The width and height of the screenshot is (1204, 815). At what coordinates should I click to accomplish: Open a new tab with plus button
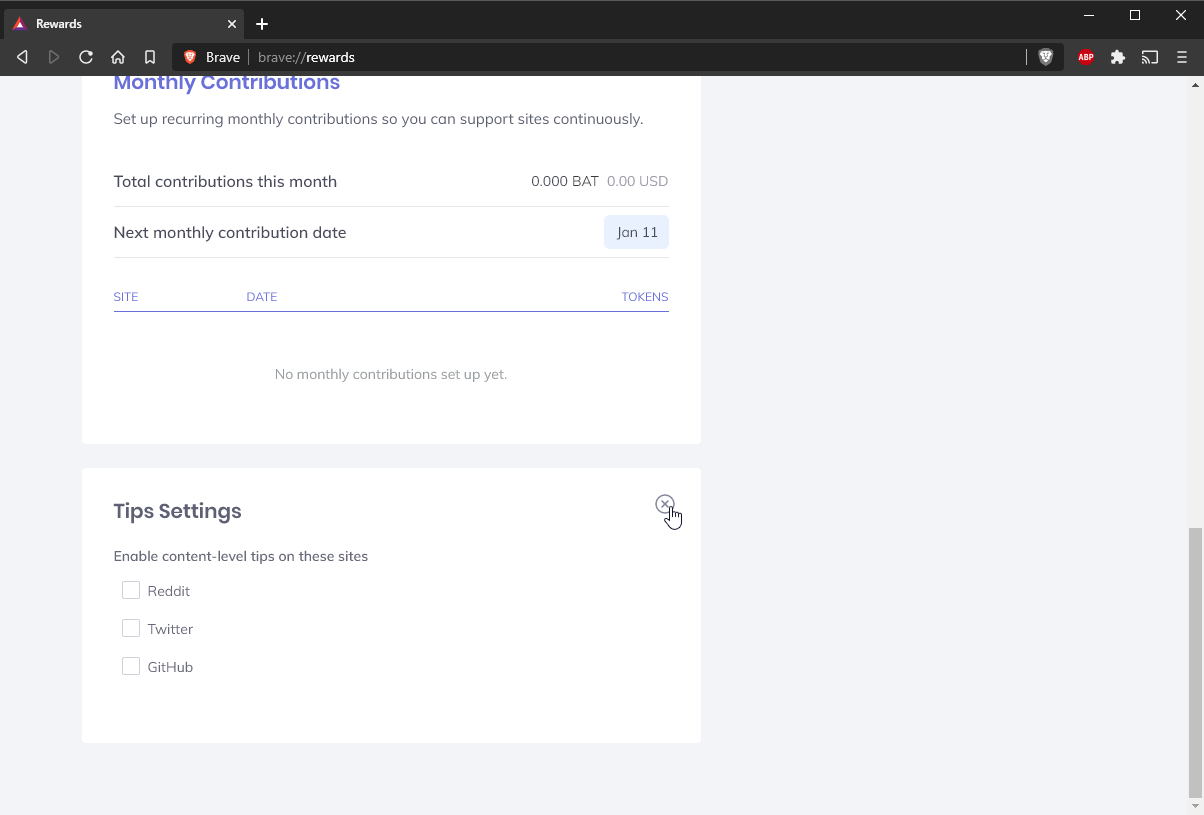click(262, 24)
